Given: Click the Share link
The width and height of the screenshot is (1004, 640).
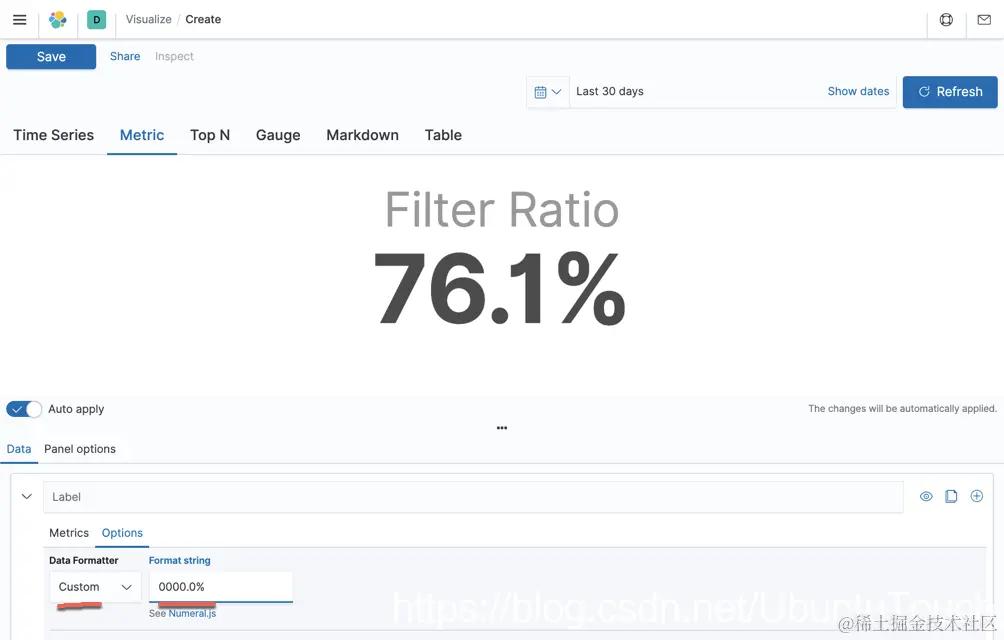Looking at the screenshot, I should 125,56.
